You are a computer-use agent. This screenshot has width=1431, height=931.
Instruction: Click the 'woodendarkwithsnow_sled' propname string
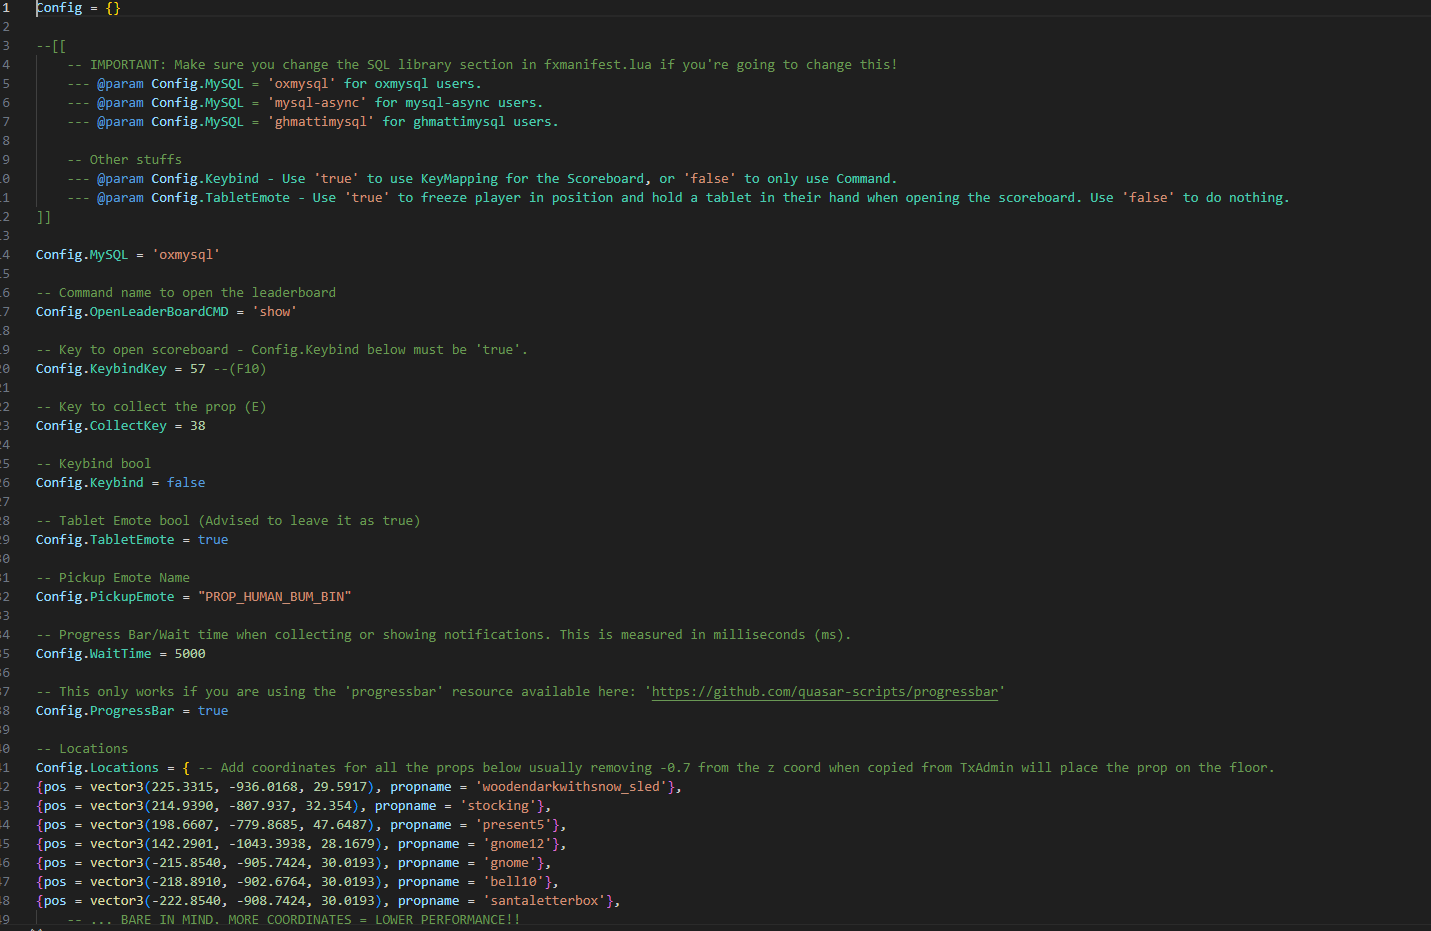tap(571, 787)
